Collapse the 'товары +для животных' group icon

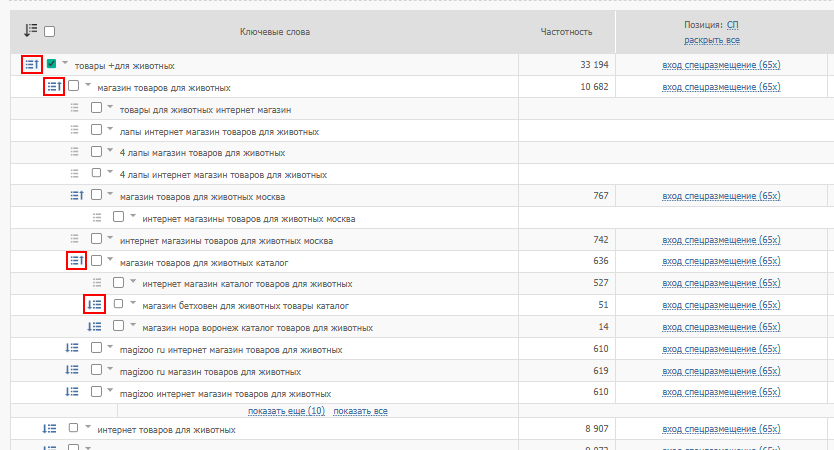tap(32, 65)
